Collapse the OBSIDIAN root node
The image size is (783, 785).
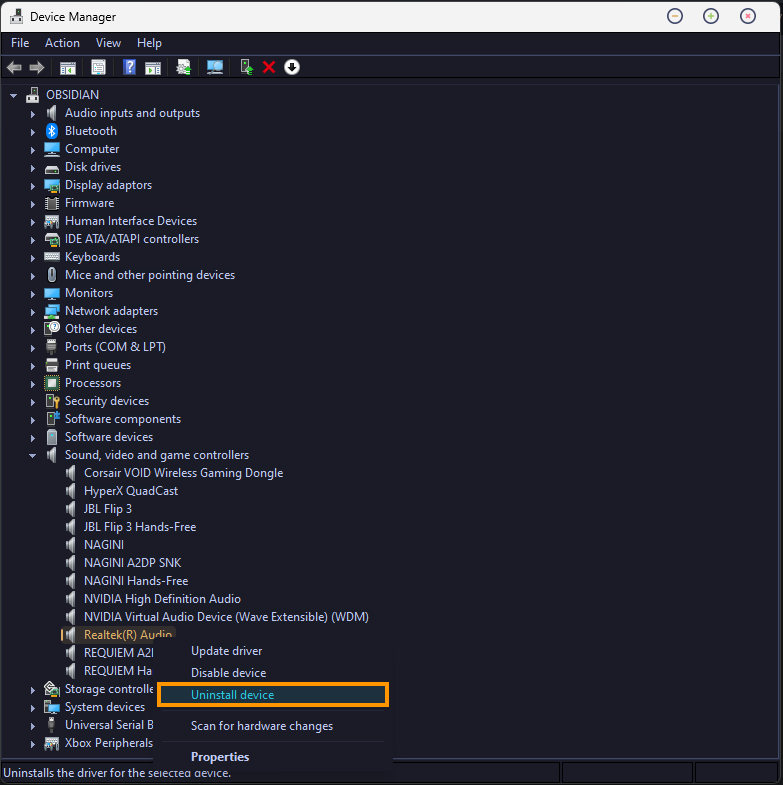[x=14, y=96]
